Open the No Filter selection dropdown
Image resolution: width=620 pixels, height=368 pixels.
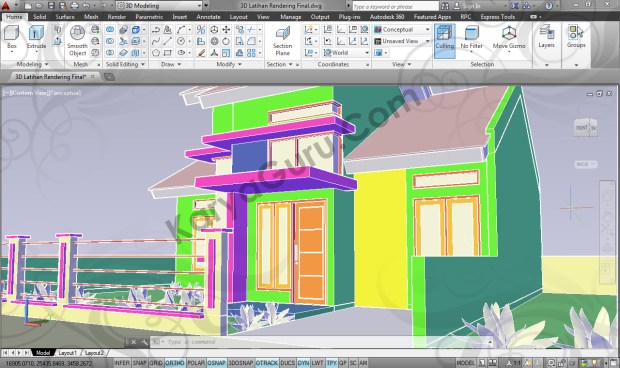point(471,38)
